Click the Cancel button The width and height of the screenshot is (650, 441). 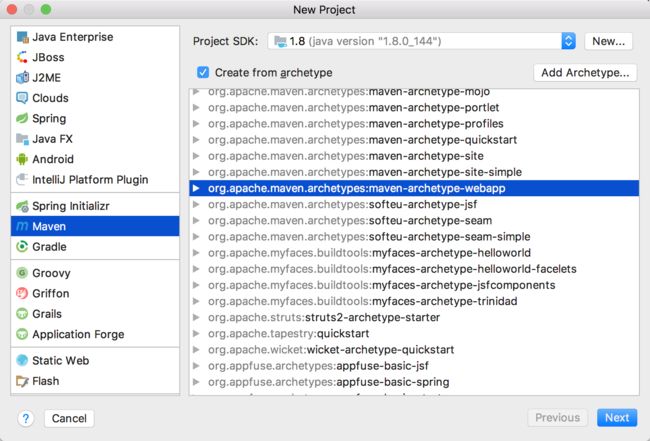point(69,418)
